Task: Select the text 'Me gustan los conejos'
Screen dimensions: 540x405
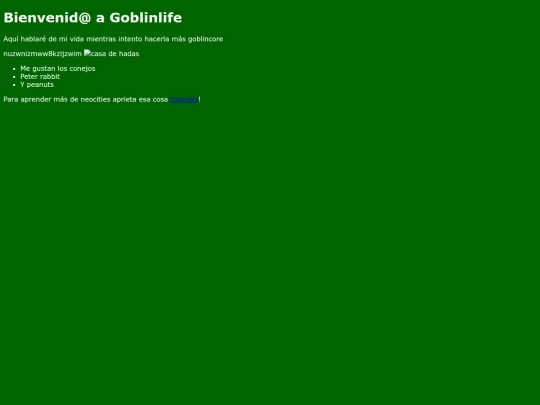Action: [x=58, y=69]
